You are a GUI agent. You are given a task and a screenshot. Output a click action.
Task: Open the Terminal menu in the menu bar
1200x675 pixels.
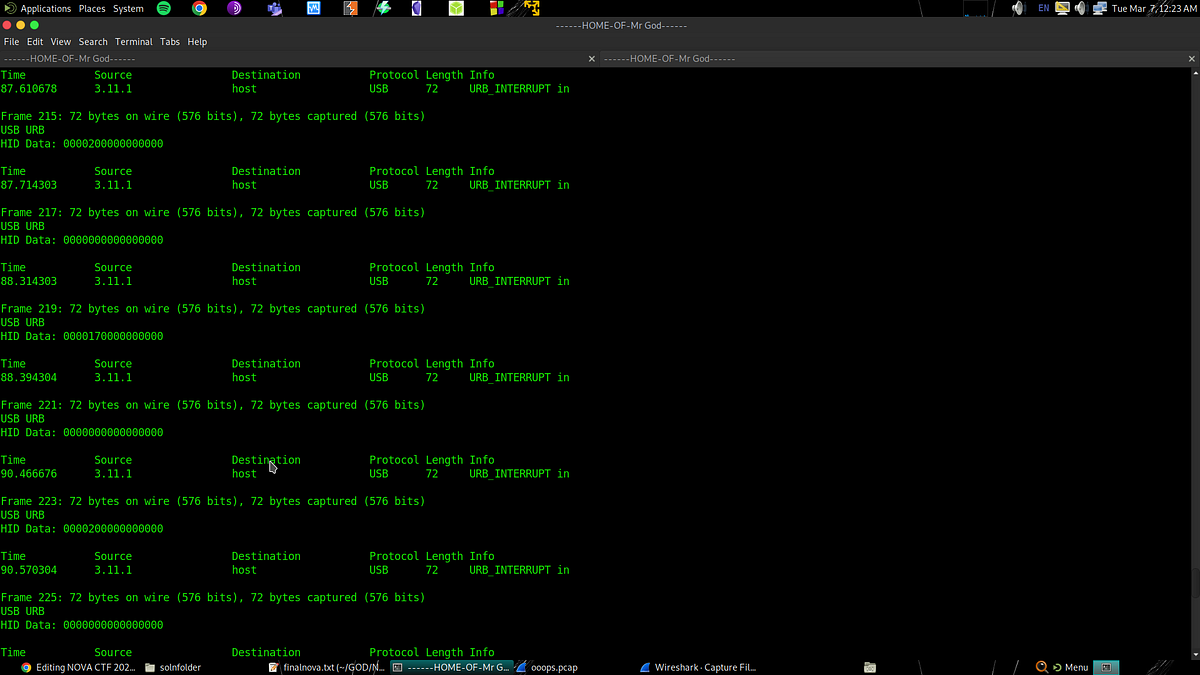tap(133, 41)
